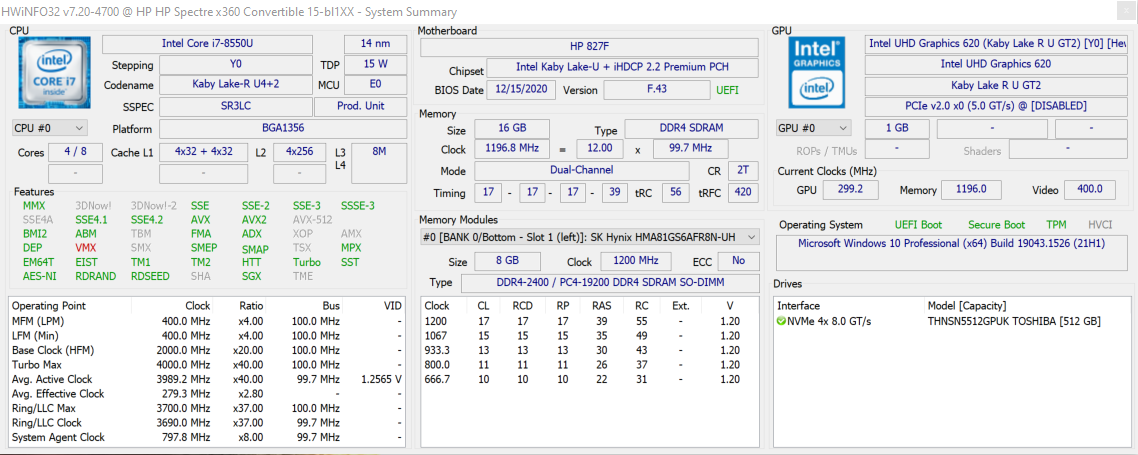The image size is (1138, 455).
Task: Click the GPU memory 1 GB field
Action: (897, 128)
